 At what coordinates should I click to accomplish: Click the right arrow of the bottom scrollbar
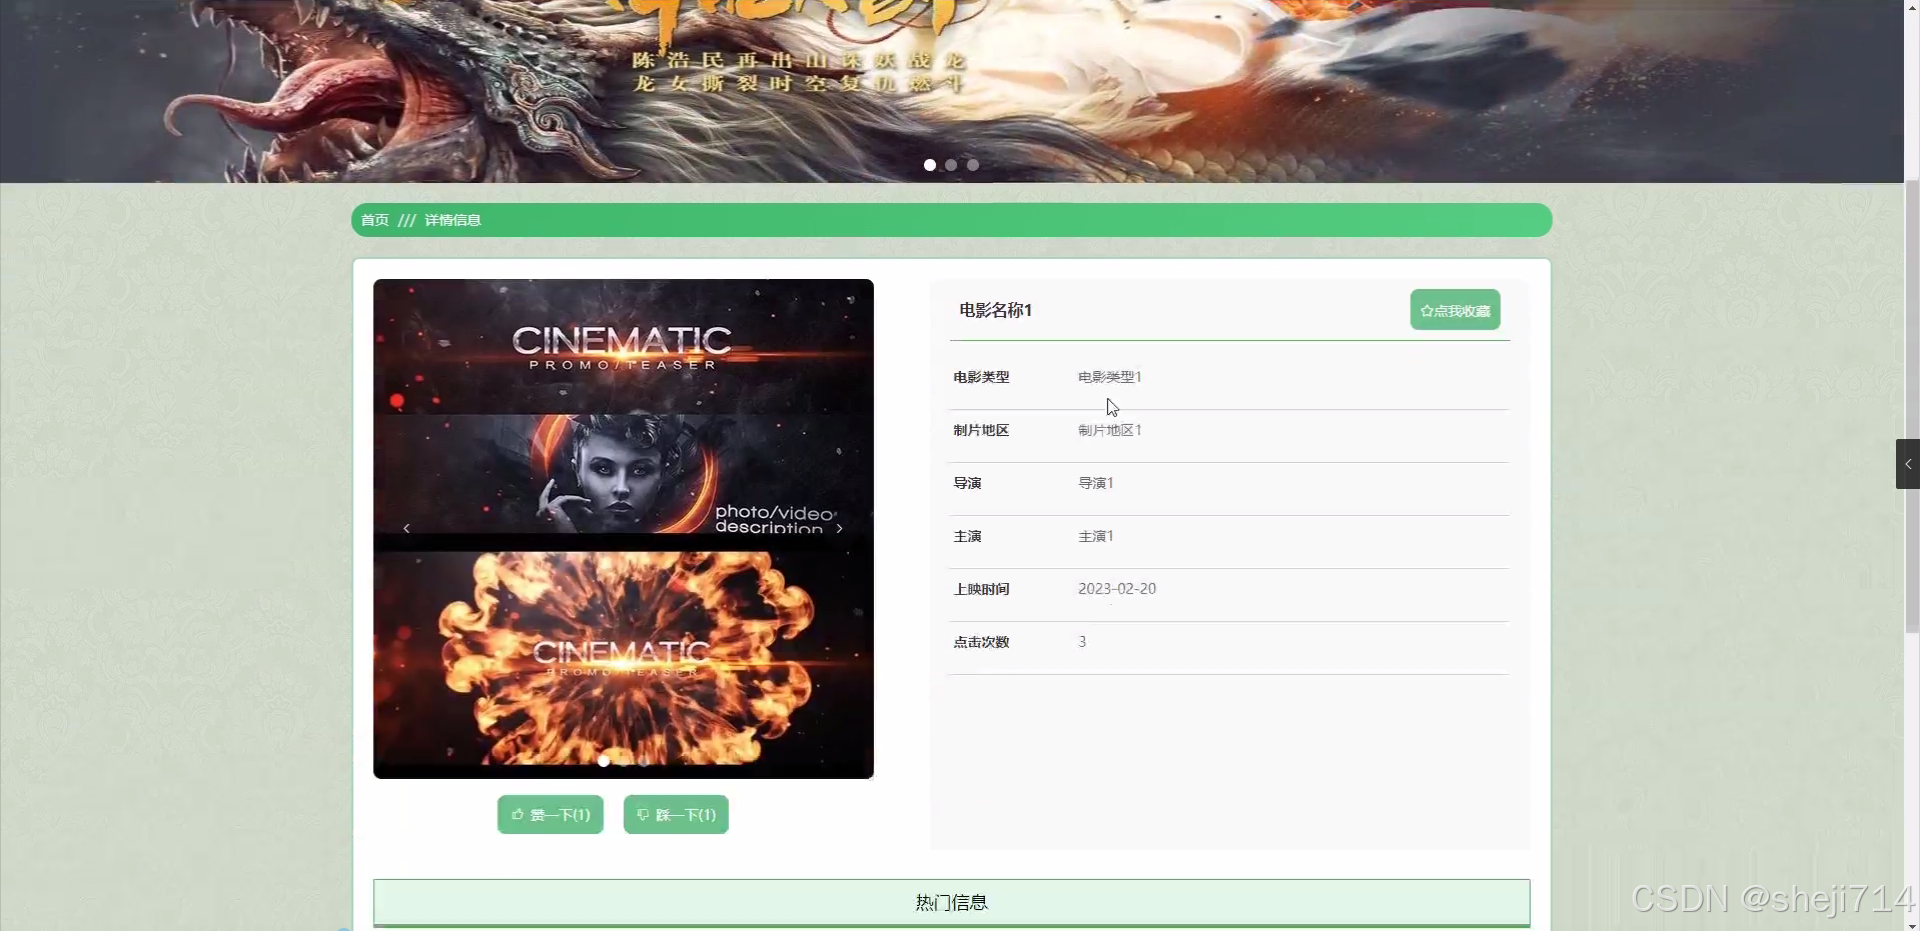[x=1895, y=929]
